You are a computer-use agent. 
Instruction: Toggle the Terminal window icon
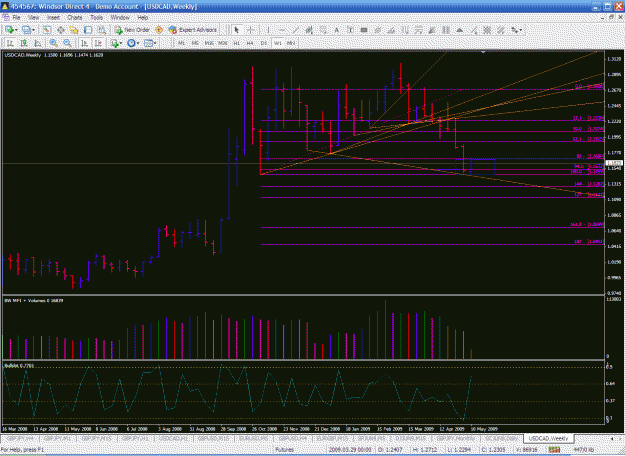click(x=88, y=30)
